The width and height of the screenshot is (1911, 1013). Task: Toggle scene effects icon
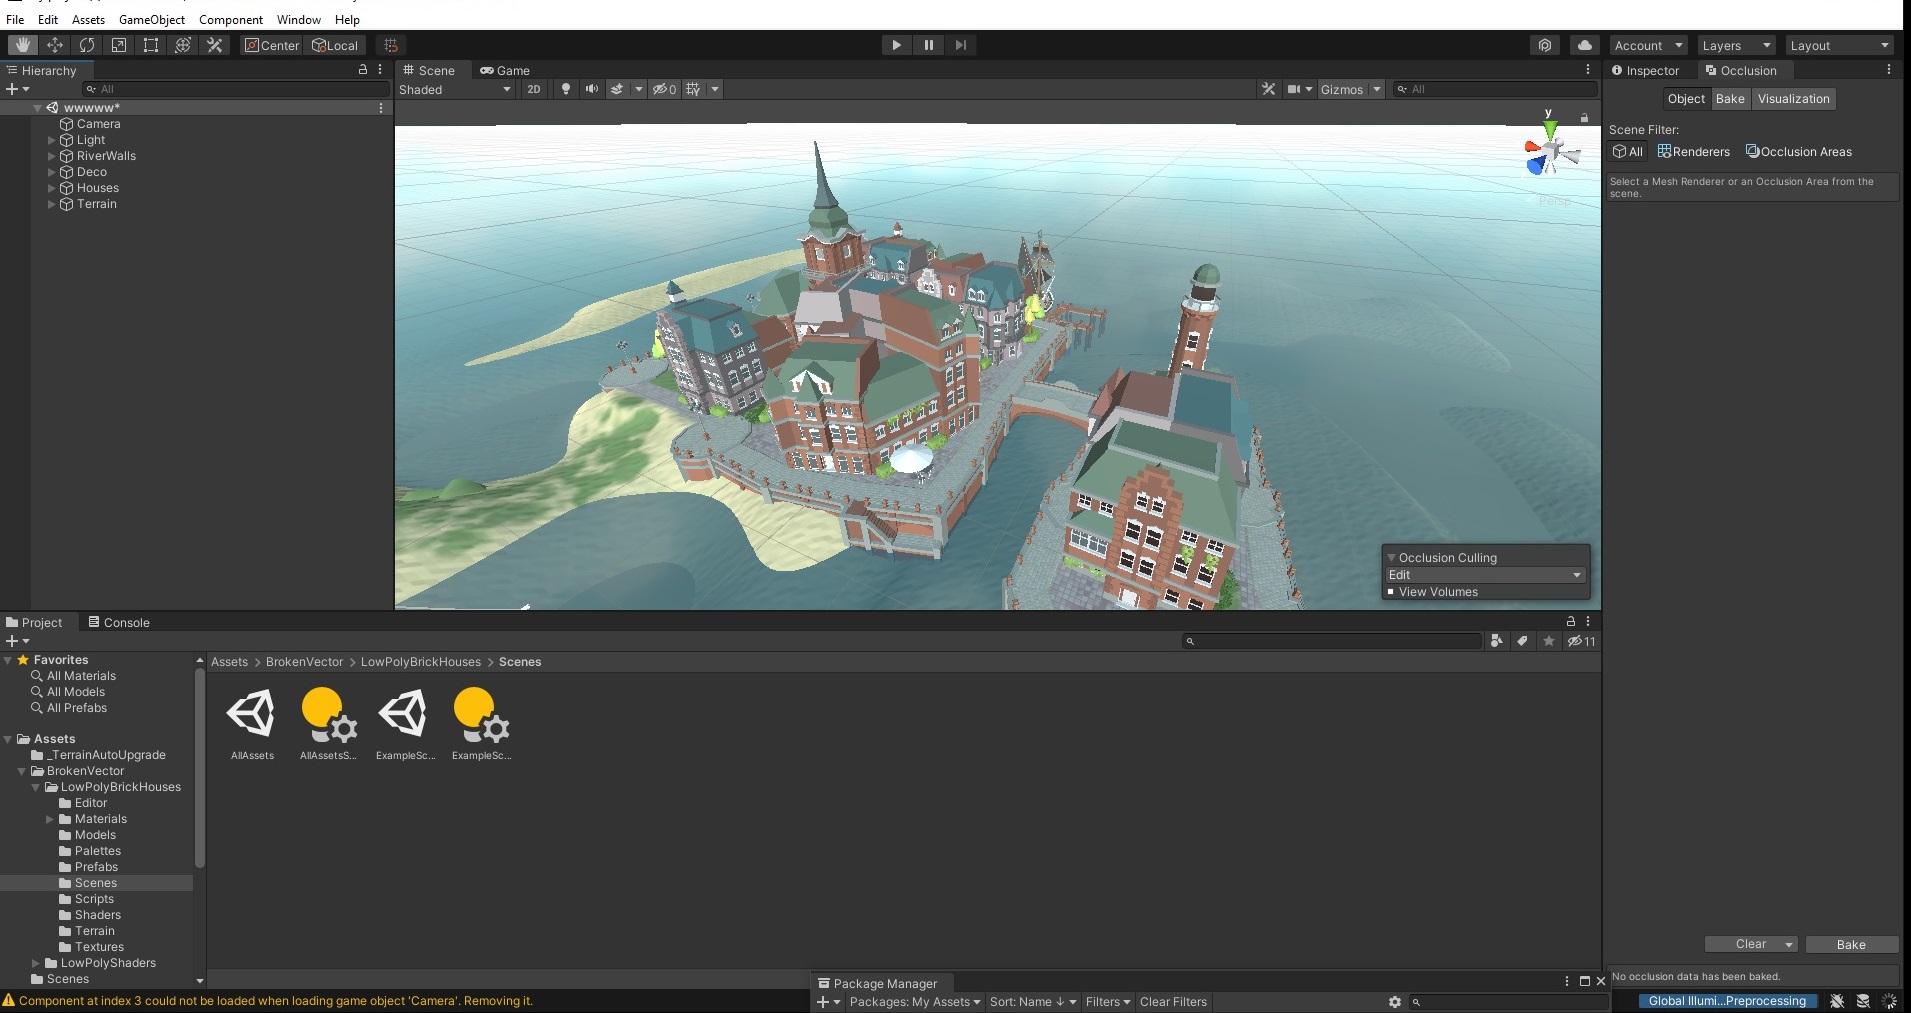617,89
